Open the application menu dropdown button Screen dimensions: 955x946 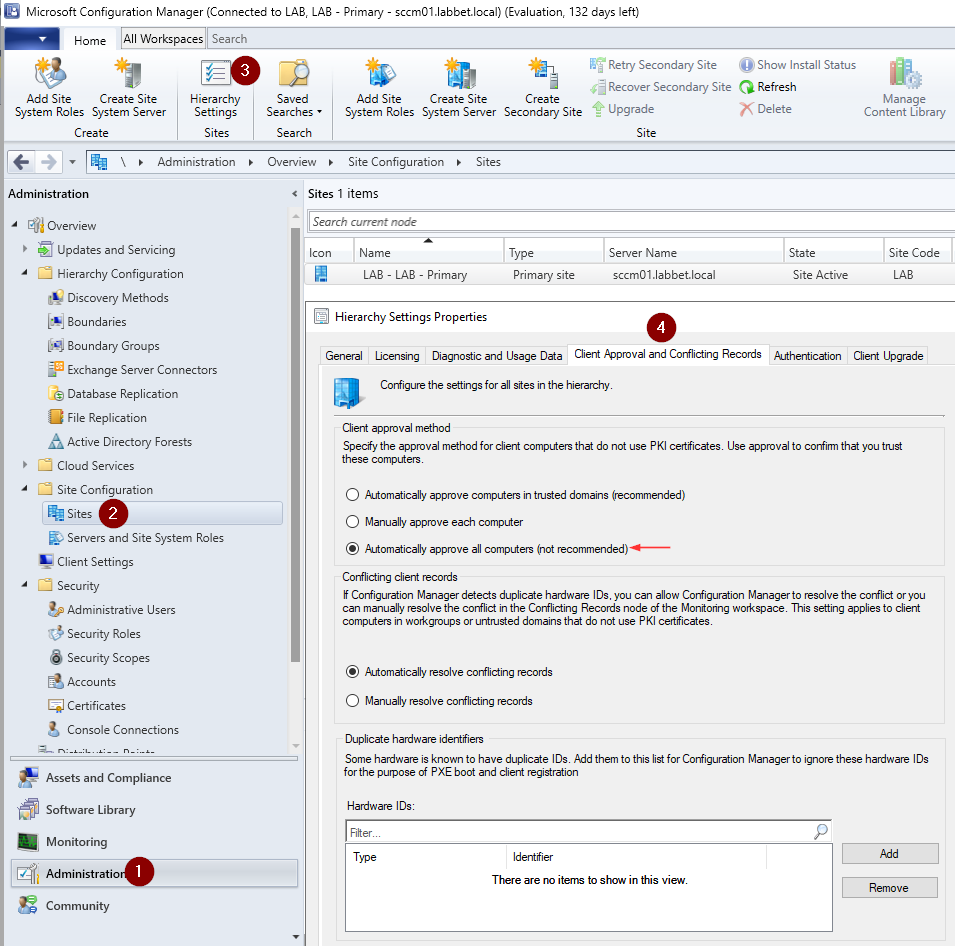pyautogui.click(x=32, y=39)
